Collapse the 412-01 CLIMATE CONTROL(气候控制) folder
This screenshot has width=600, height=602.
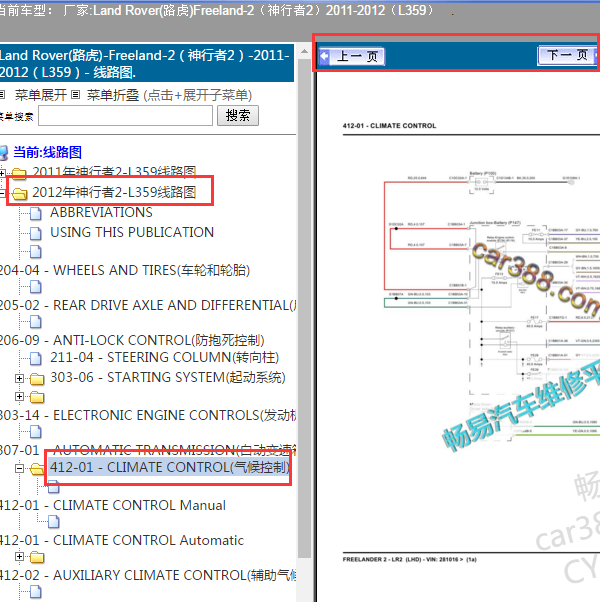(19, 468)
